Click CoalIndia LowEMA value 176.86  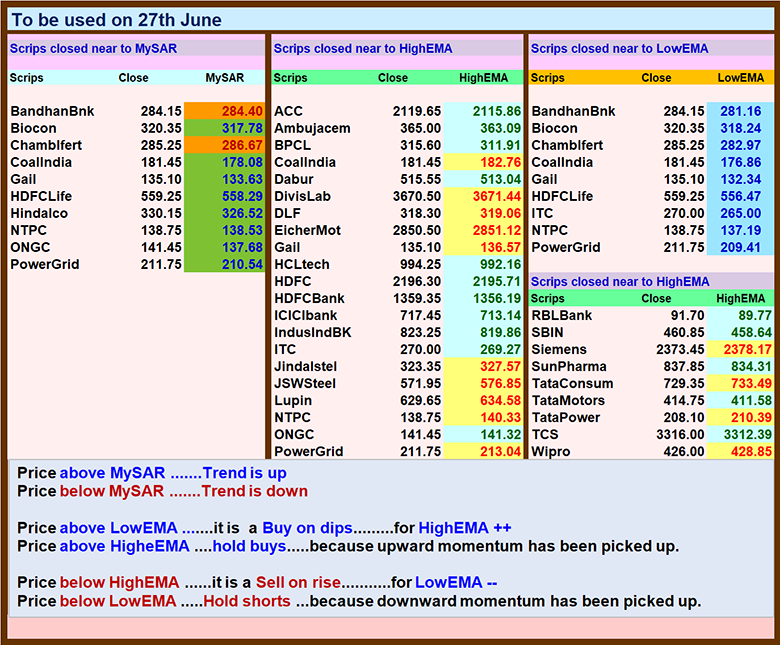coord(741,162)
